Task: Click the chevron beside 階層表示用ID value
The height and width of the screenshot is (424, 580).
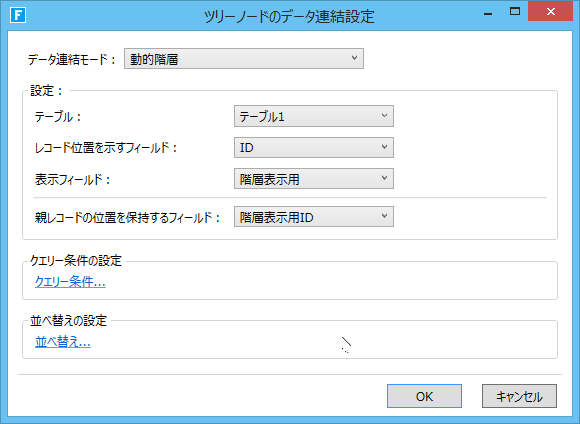Action: coord(384,216)
